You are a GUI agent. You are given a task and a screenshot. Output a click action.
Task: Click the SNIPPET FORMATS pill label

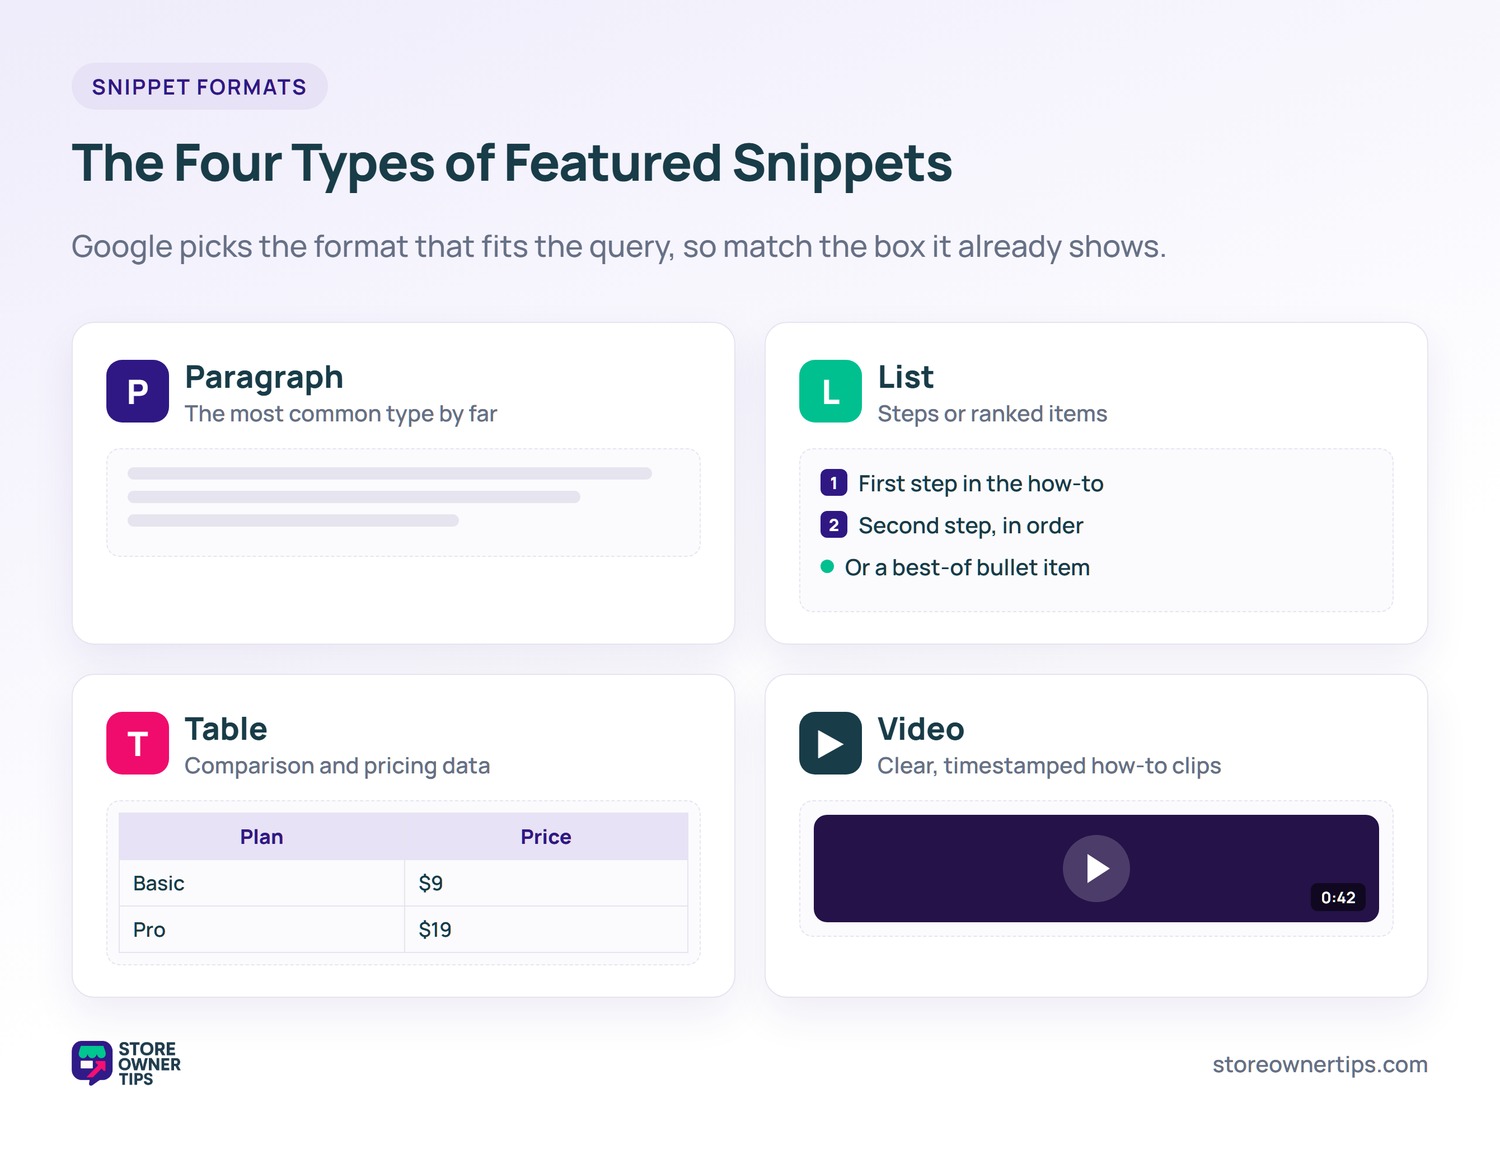tap(199, 87)
